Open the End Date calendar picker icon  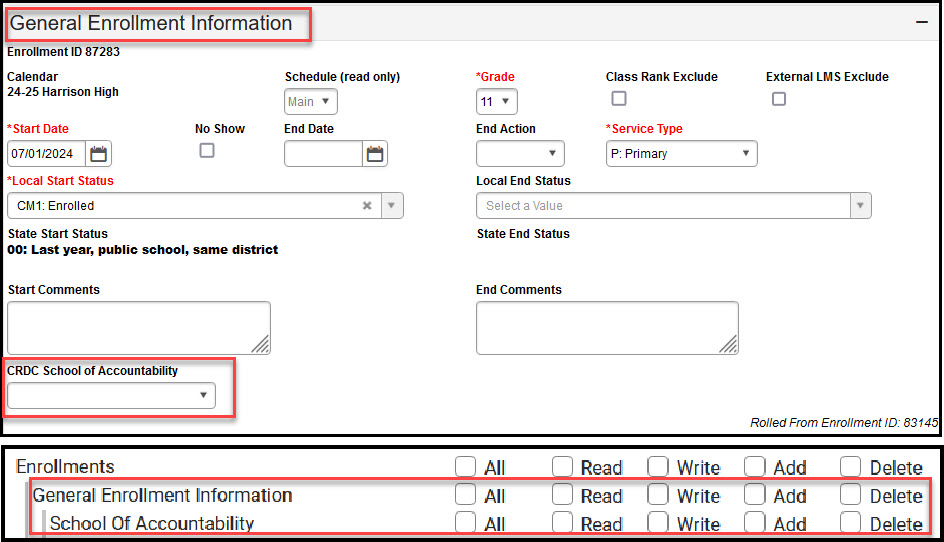pyautogui.click(x=375, y=154)
